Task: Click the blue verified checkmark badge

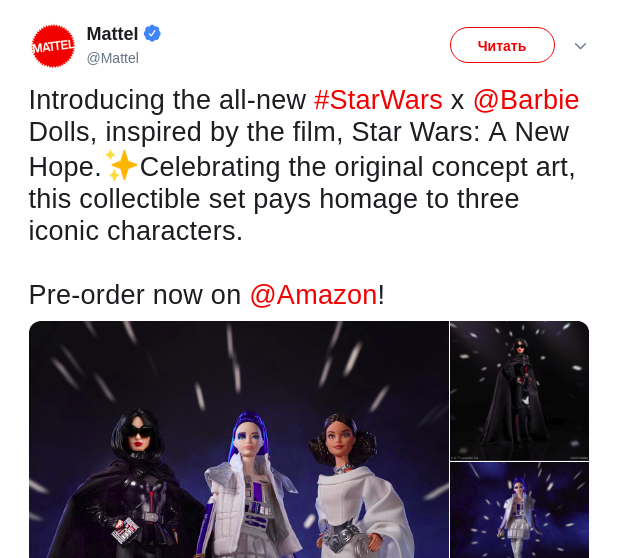Action: click(152, 33)
